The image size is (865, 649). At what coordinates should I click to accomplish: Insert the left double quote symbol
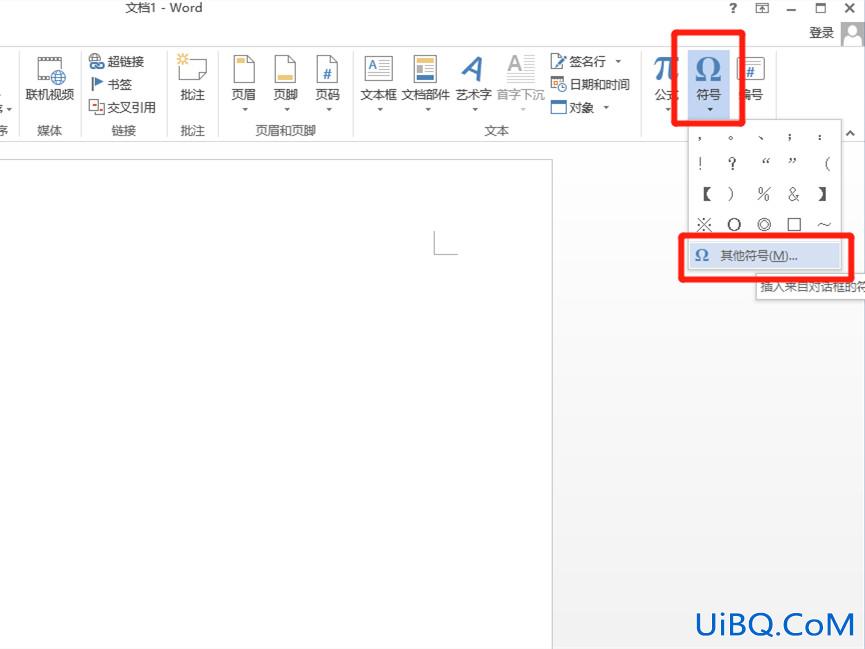point(765,162)
